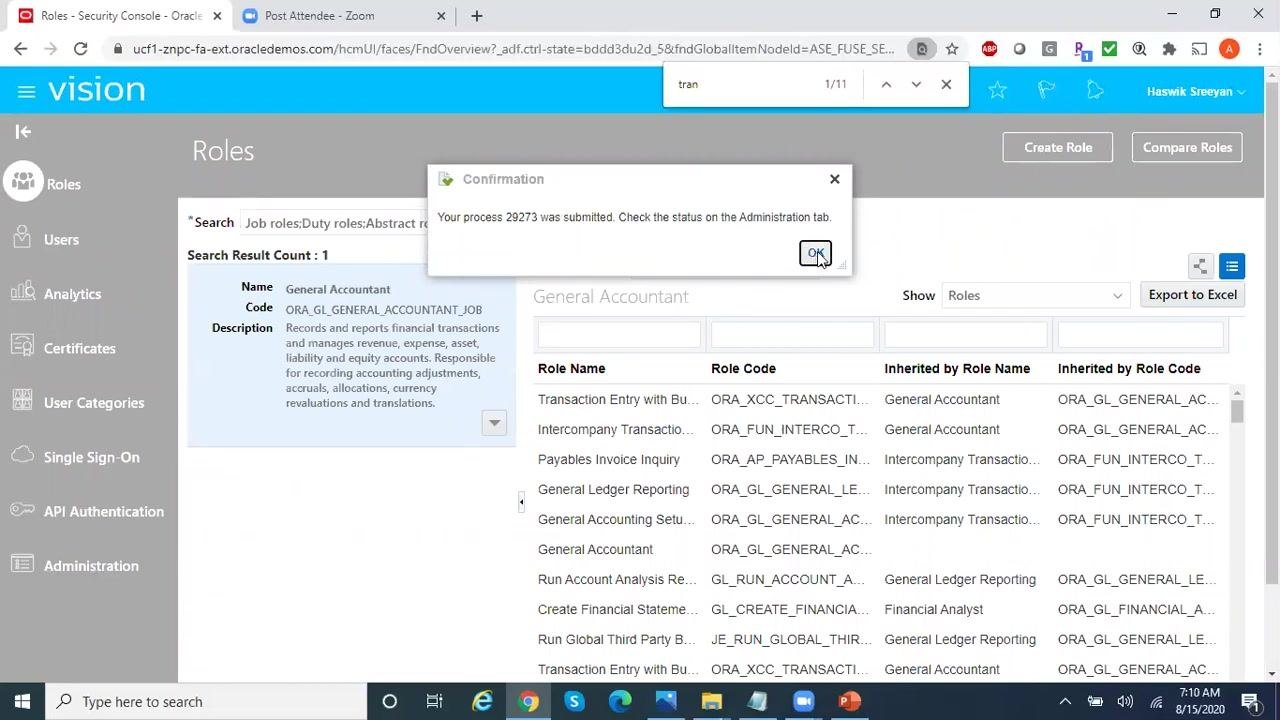1280x720 pixels.
Task: Select User Categories in the sidebar
Action: point(94,402)
